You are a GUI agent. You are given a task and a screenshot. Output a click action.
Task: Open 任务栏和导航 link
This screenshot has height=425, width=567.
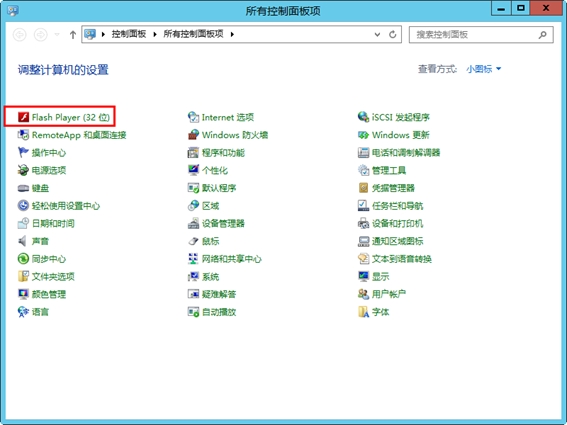397,206
